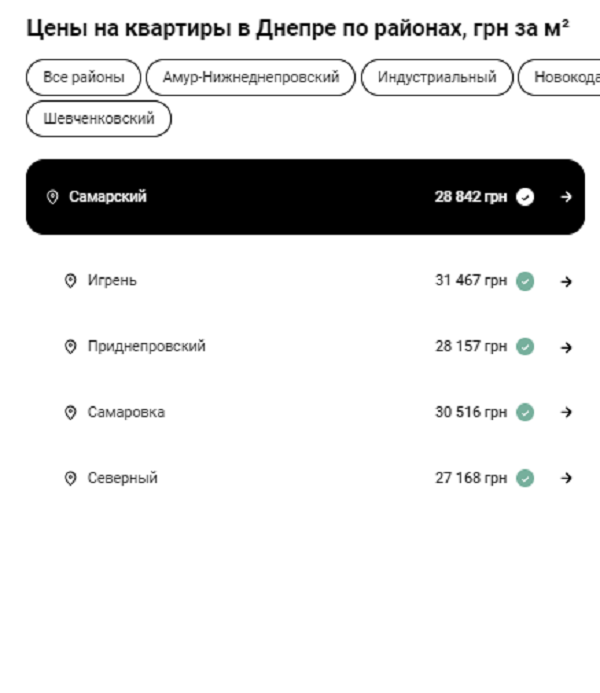The width and height of the screenshot is (600, 693).
Task: Click the location pin next to Самаровка
Action: point(70,412)
